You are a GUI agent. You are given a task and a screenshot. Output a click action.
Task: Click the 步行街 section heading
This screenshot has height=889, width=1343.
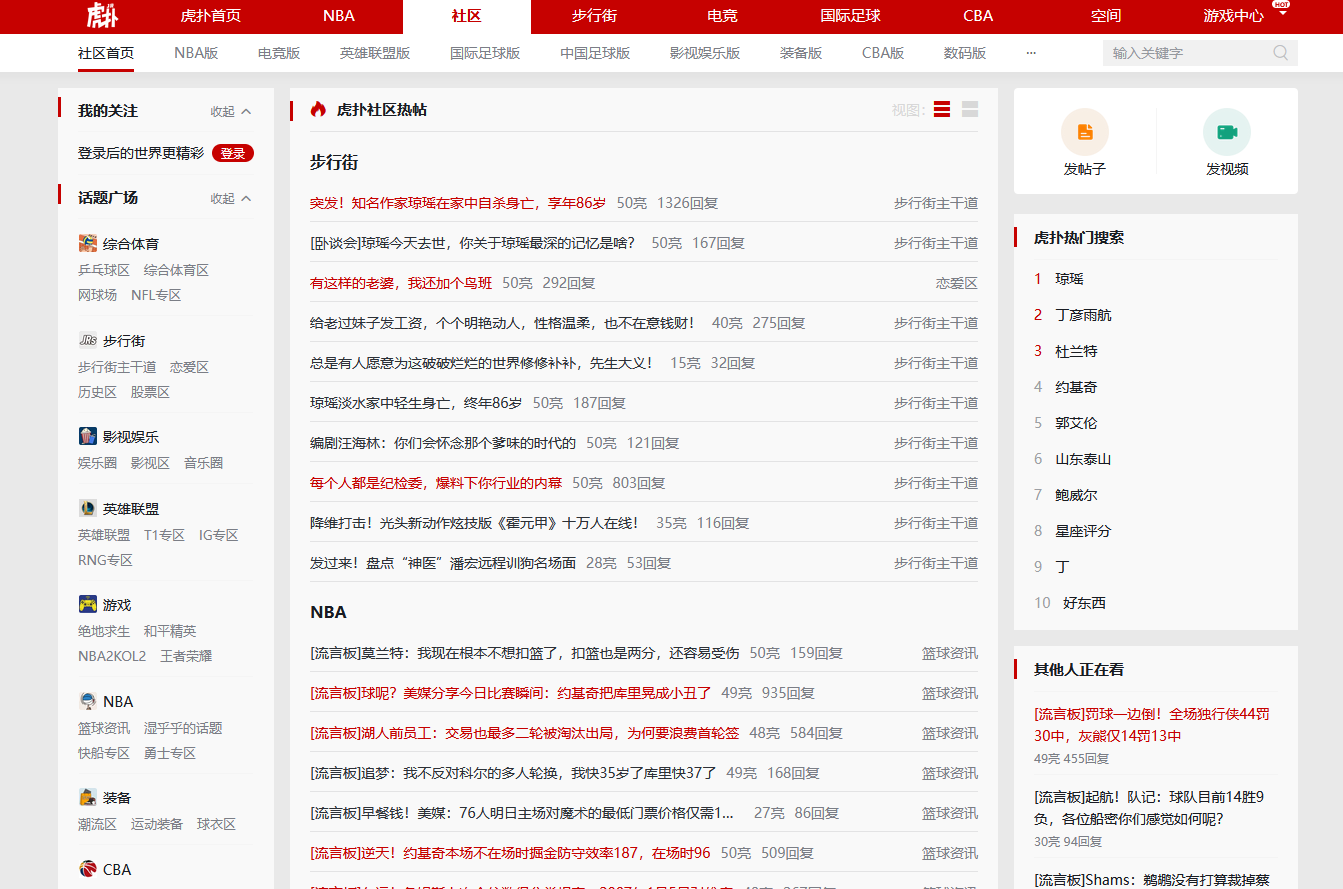(334, 162)
